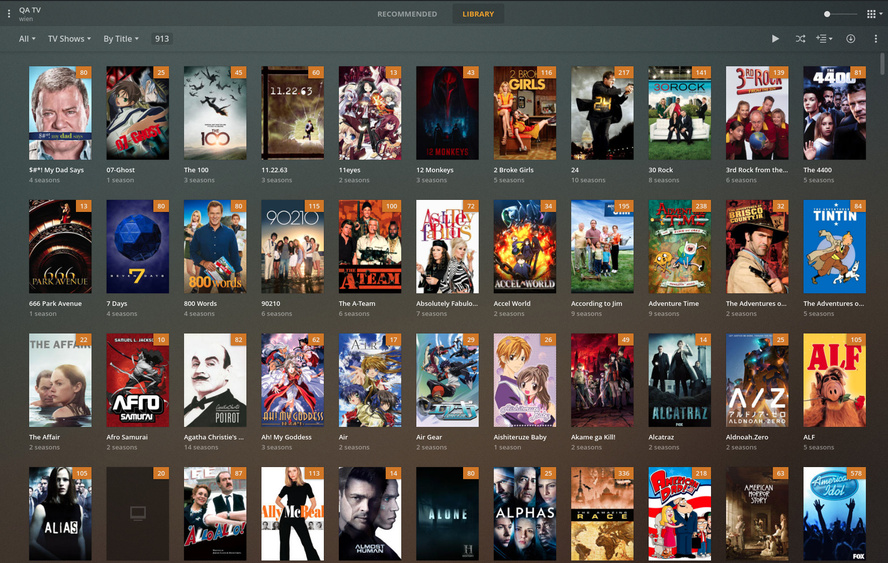
Task: Open the 666 Park Avenue poster
Action: [60, 246]
